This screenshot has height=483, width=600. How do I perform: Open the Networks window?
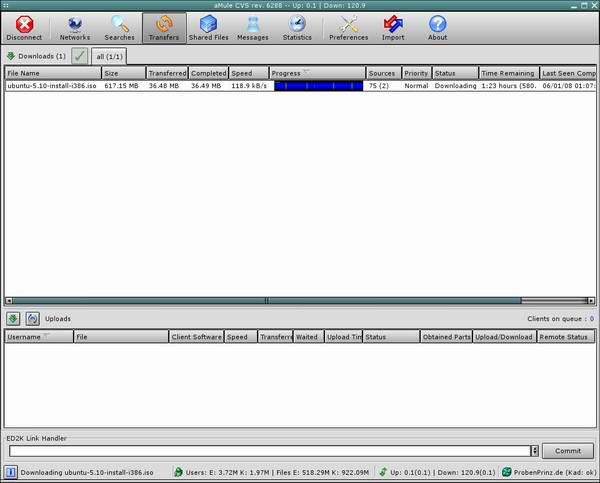(74, 28)
